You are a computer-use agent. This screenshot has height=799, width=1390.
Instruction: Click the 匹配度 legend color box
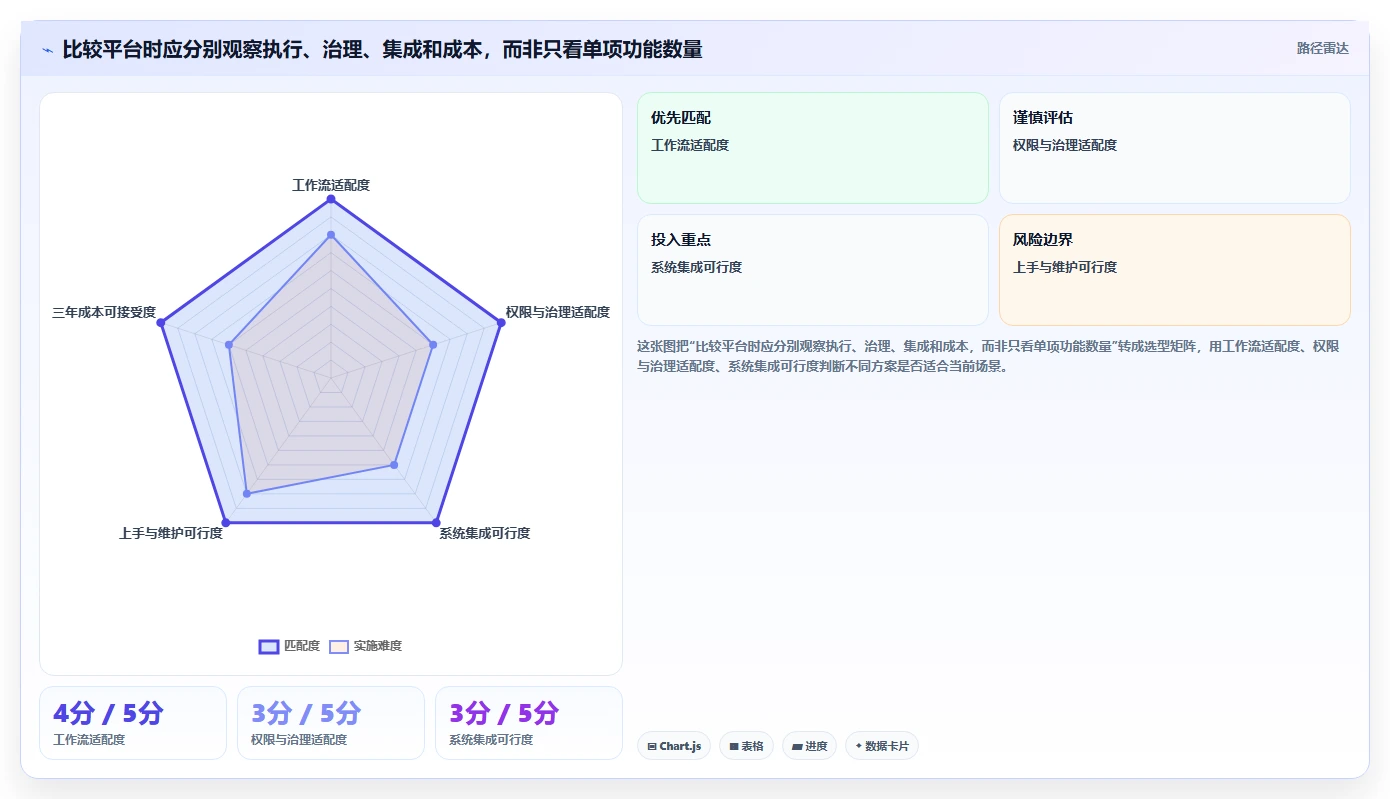point(269,647)
